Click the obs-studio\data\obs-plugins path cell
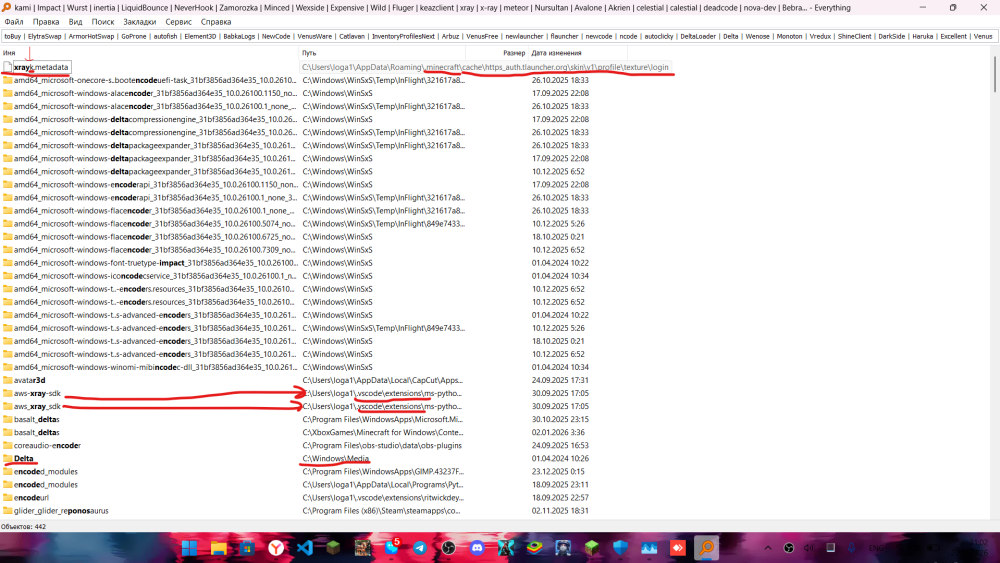Viewport: 1000px width, 563px height. [382, 446]
